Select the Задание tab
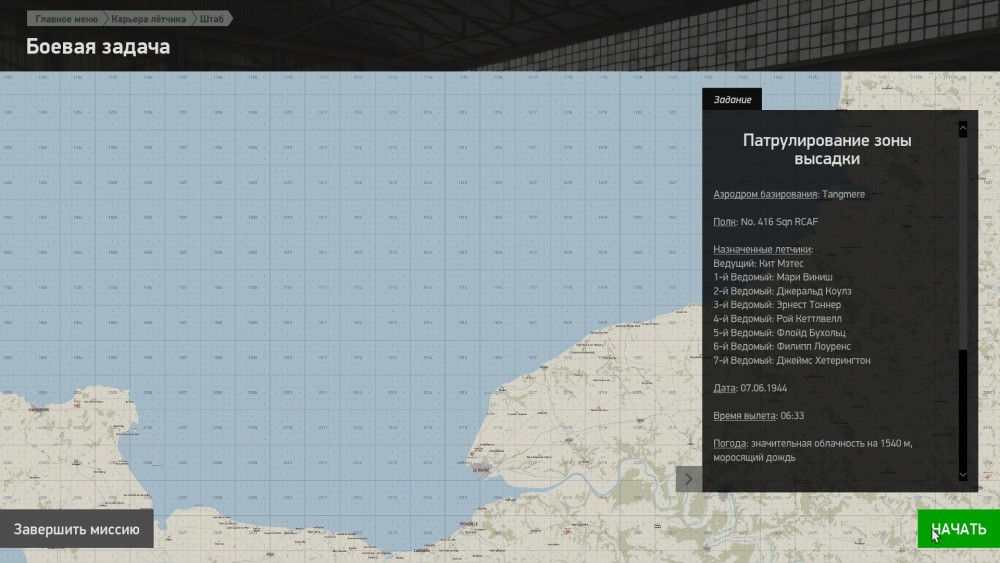Viewport: 1000px width, 563px height. click(x=732, y=99)
